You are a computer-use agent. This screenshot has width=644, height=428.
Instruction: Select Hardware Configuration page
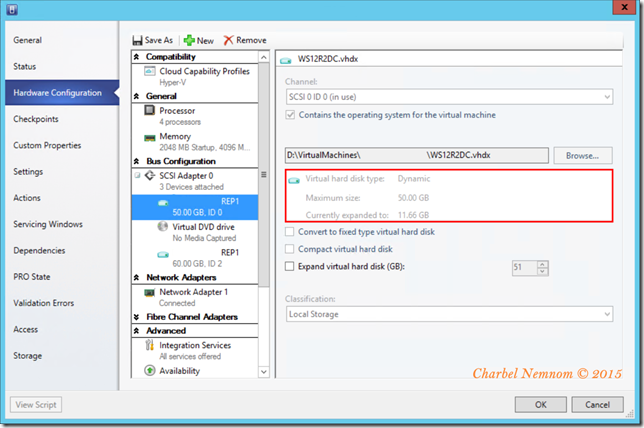pyautogui.click(x=62, y=93)
